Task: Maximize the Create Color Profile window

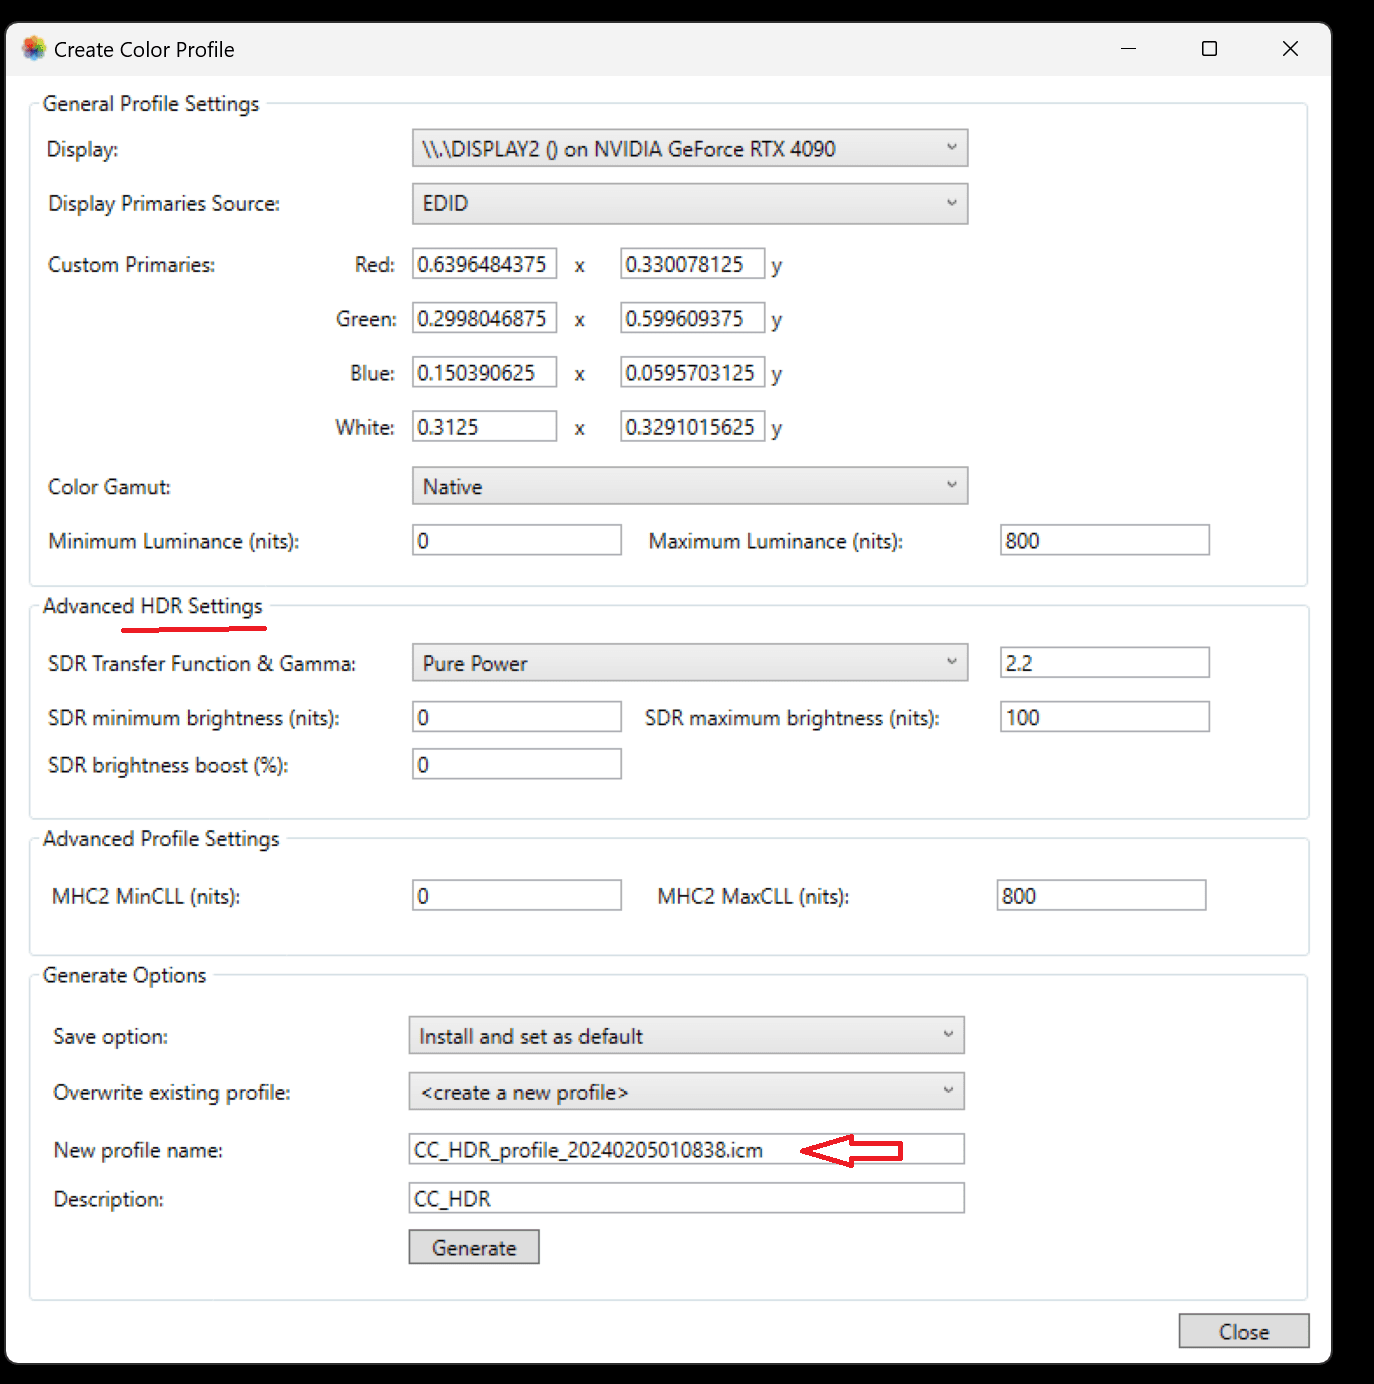Action: (1209, 48)
